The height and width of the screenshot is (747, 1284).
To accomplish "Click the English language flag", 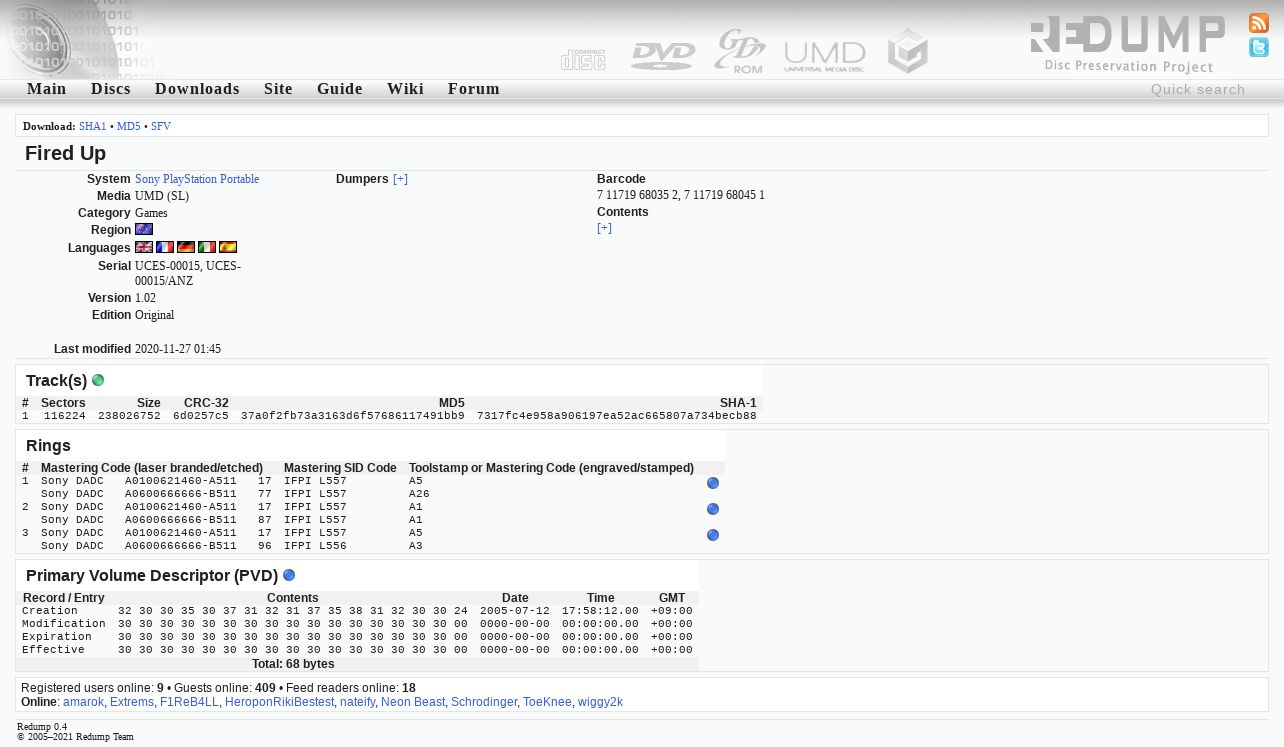I will [144, 247].
